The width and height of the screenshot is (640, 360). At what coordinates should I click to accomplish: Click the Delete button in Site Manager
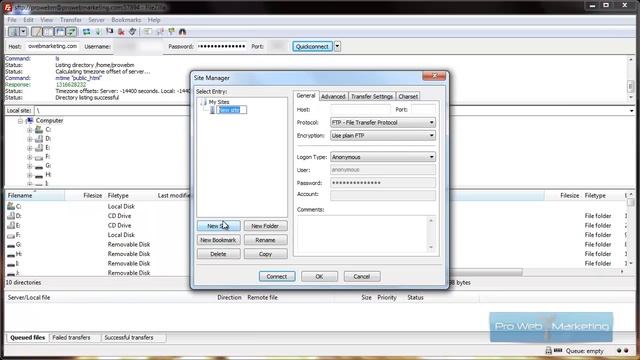click(x=218, y=254)
